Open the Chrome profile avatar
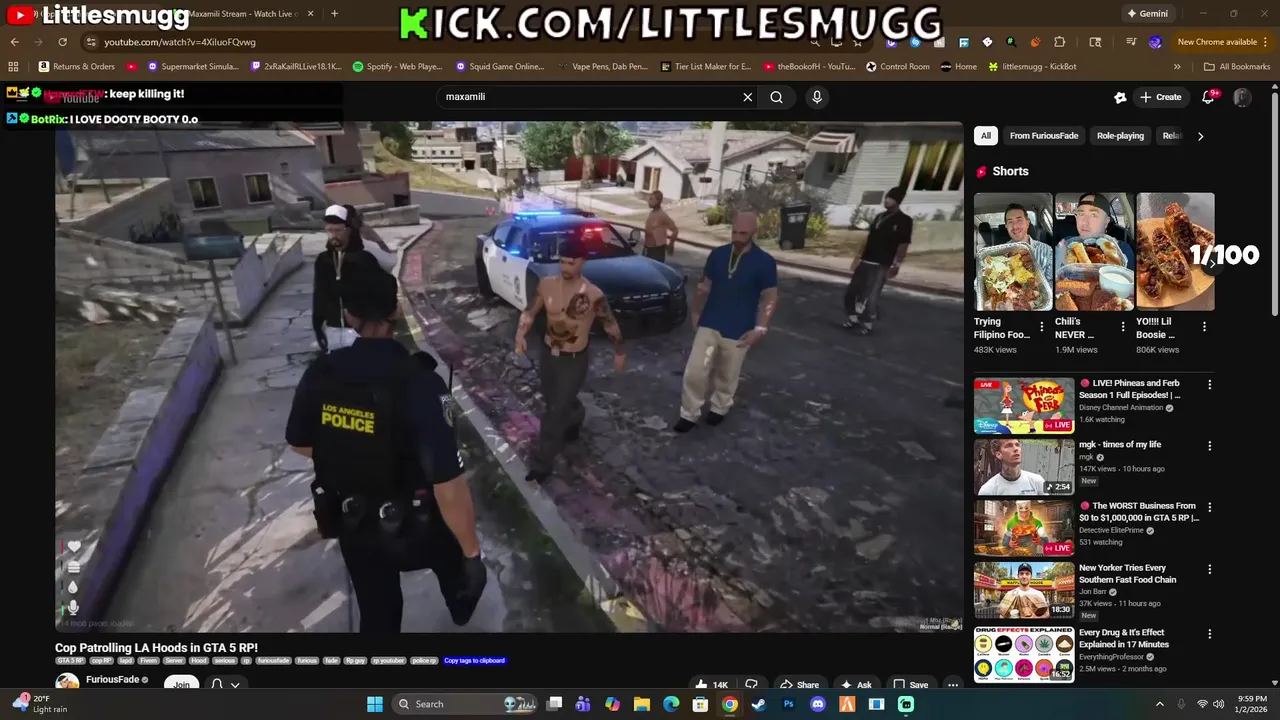The image size is (1280, 720). (x=1155, y=42)
